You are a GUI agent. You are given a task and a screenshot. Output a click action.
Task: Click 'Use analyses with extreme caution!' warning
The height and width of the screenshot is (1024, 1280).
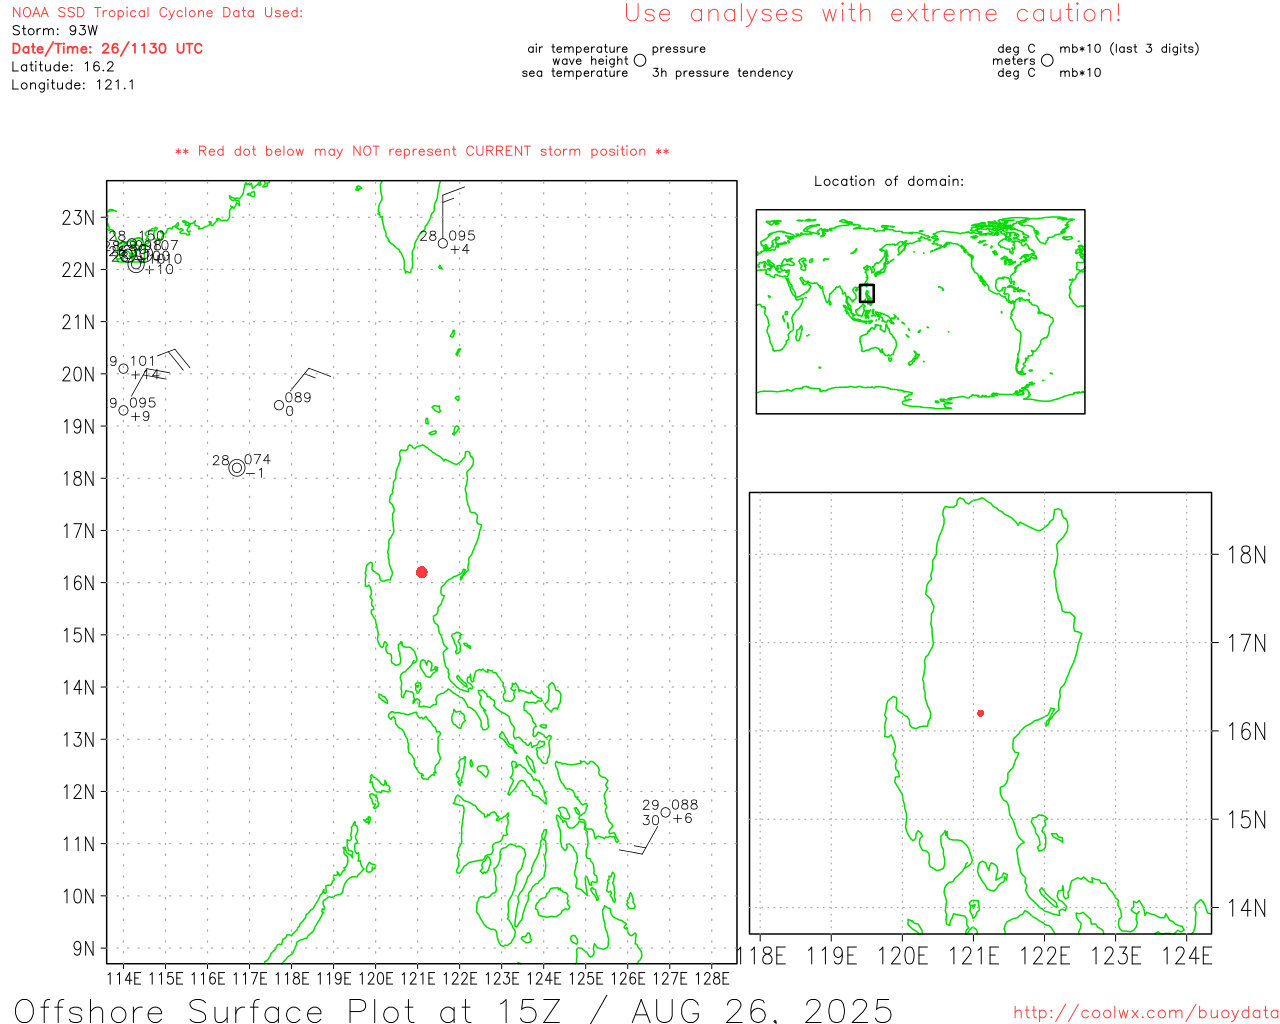click(x=873, y=14)
